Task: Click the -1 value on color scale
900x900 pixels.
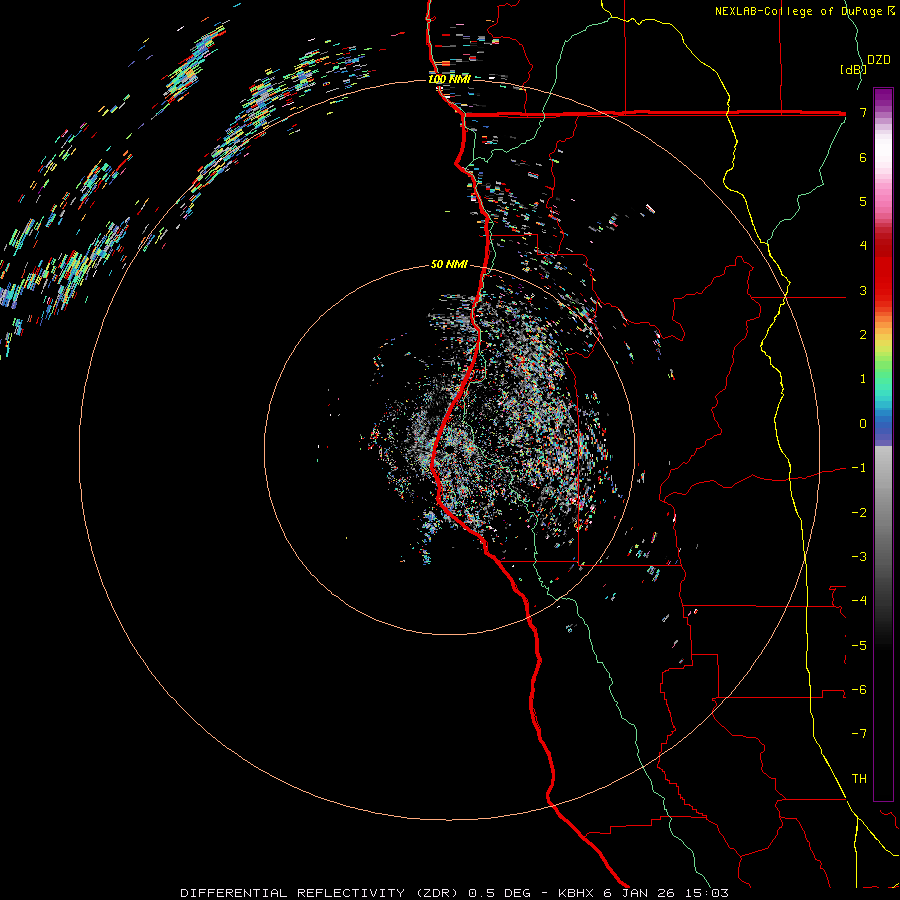Action: pyautogui.click(x=859, y=468)
